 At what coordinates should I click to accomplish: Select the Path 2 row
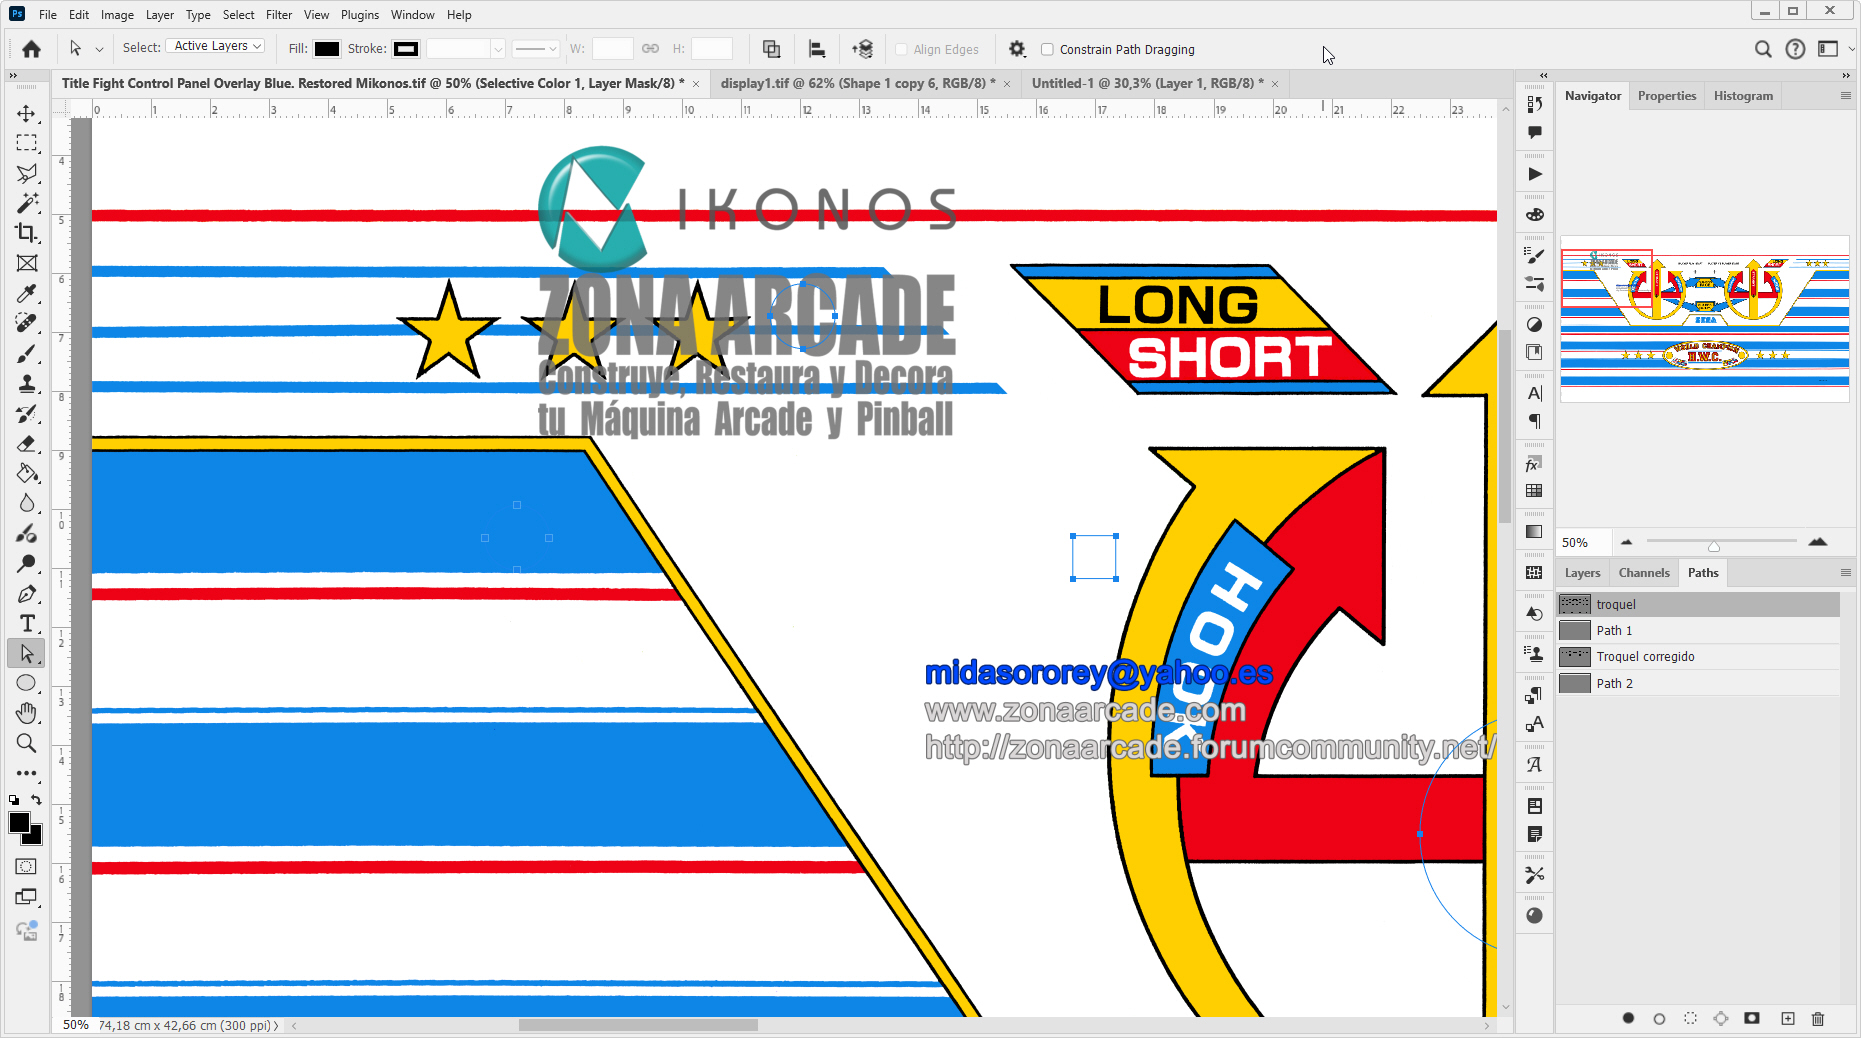[x=1698, y=684]
